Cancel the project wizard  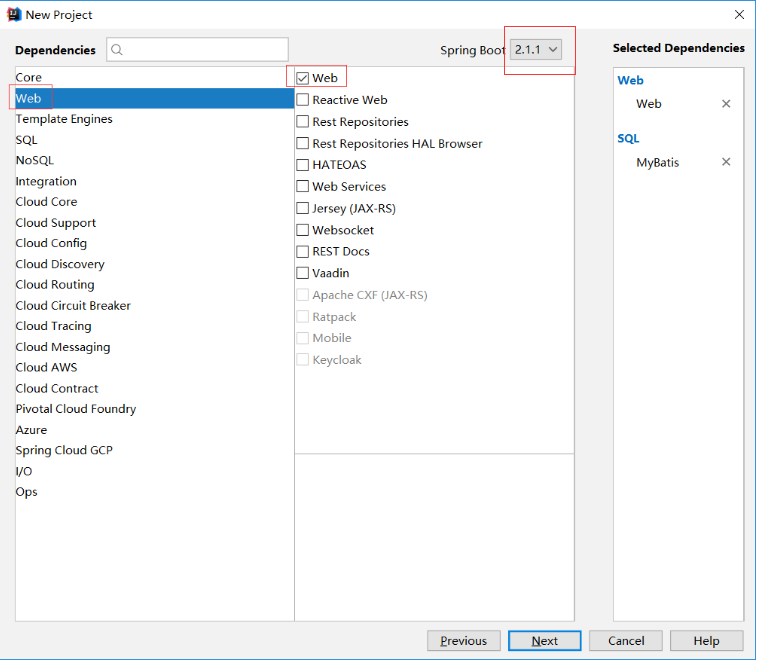tap(626, 641)
